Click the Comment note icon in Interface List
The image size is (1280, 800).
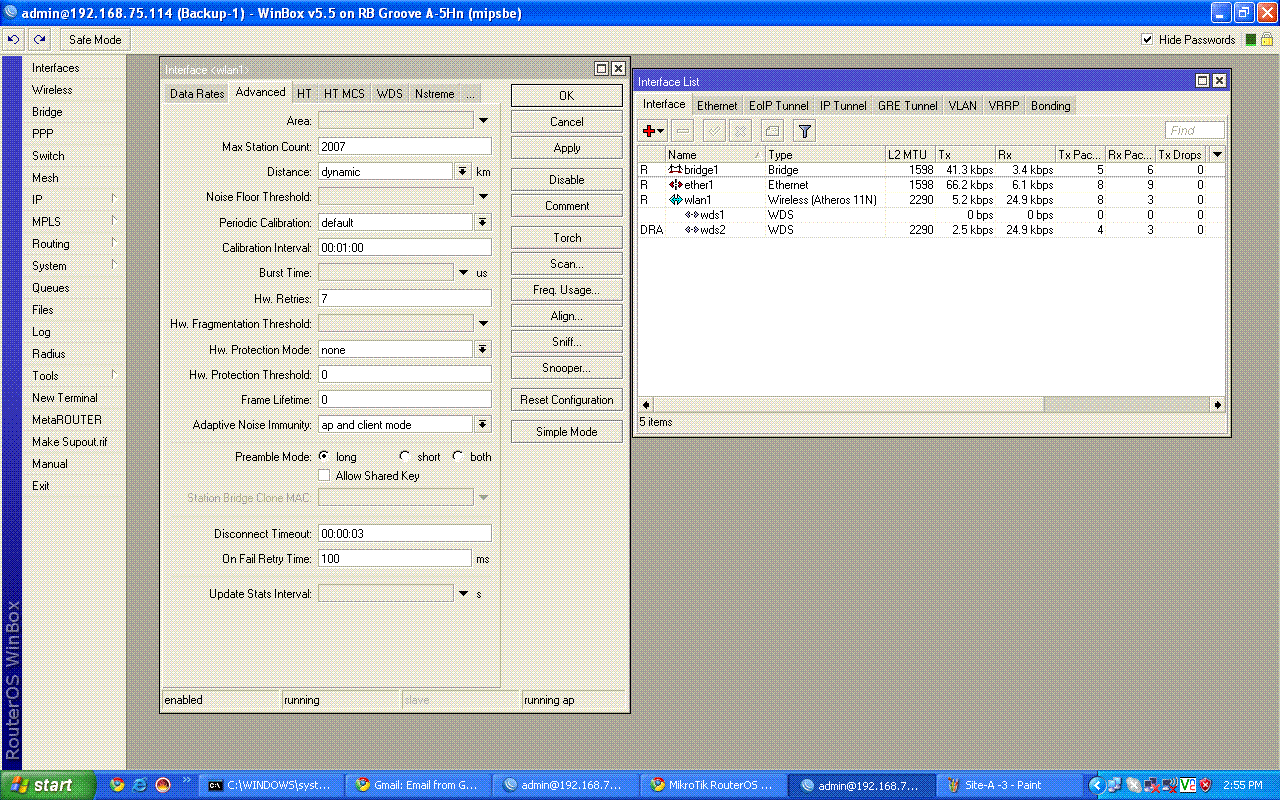[772, 130]
